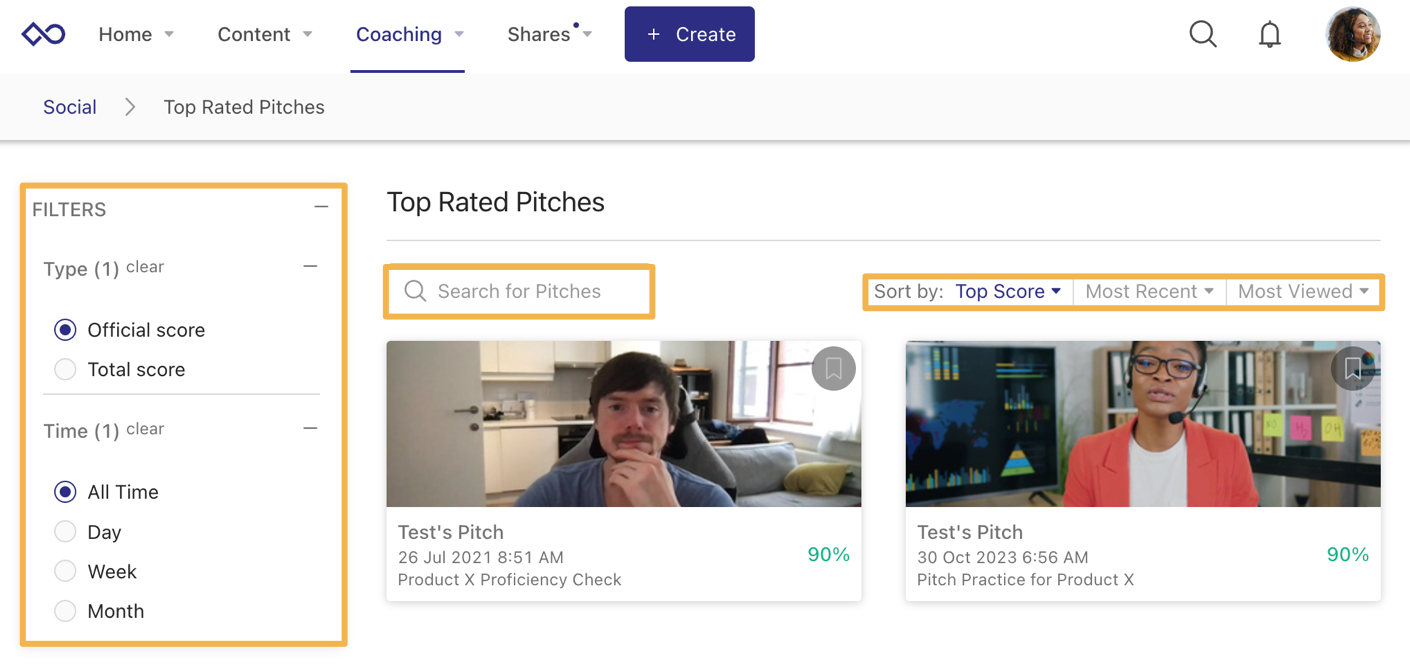Open the notifications bell
Screen dimensions: 1410x672
(x=1269, y=35)
